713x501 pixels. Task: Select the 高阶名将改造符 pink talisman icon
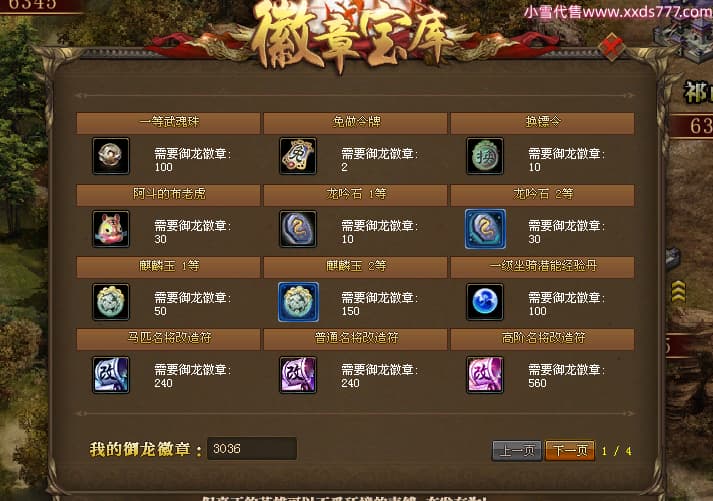pos(485,375)
